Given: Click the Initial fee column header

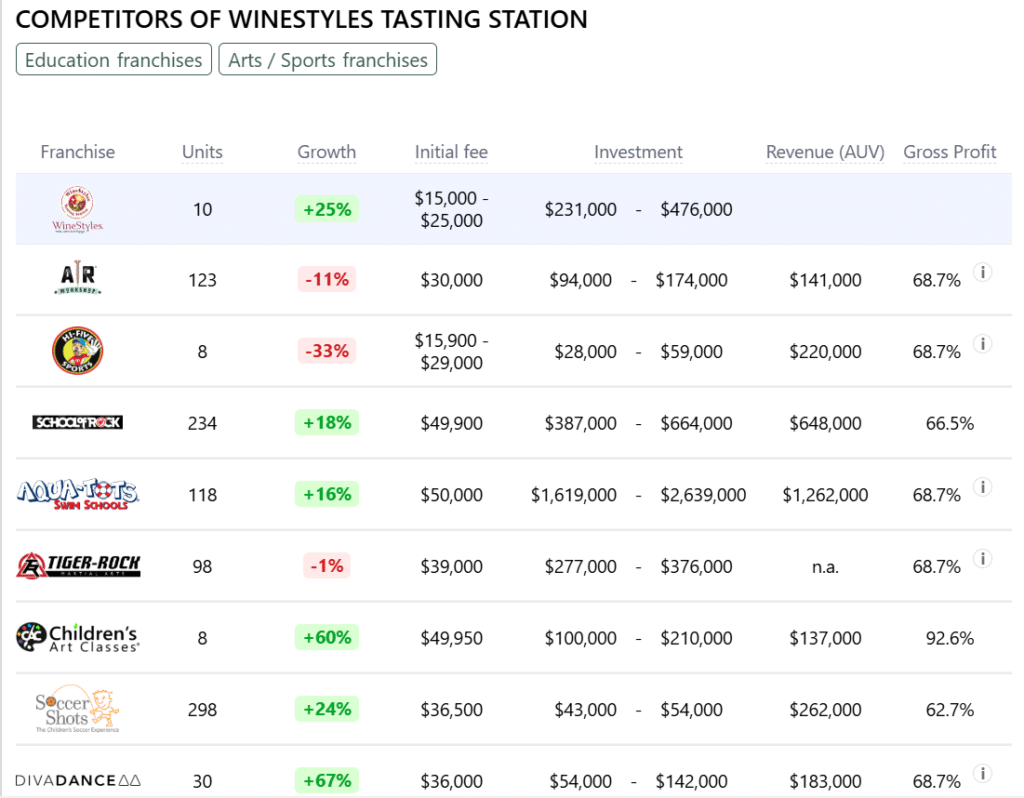Looking at the screenshot, I should [x=451, y=152].
